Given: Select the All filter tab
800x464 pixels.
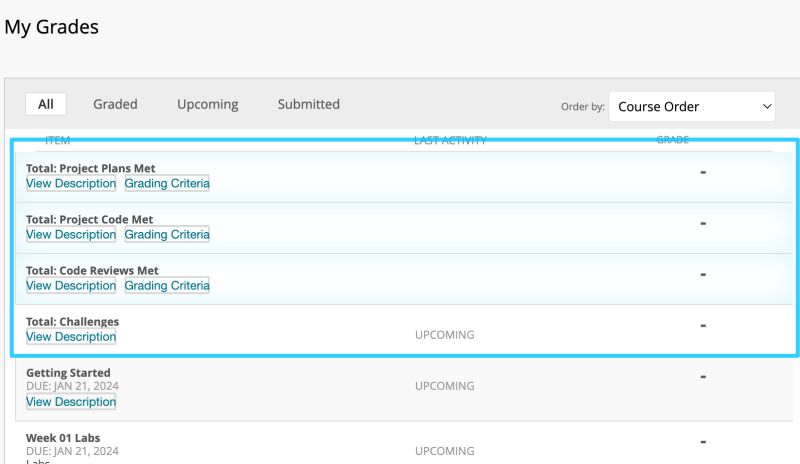Looking at the screenshot, I should point(45,104).
